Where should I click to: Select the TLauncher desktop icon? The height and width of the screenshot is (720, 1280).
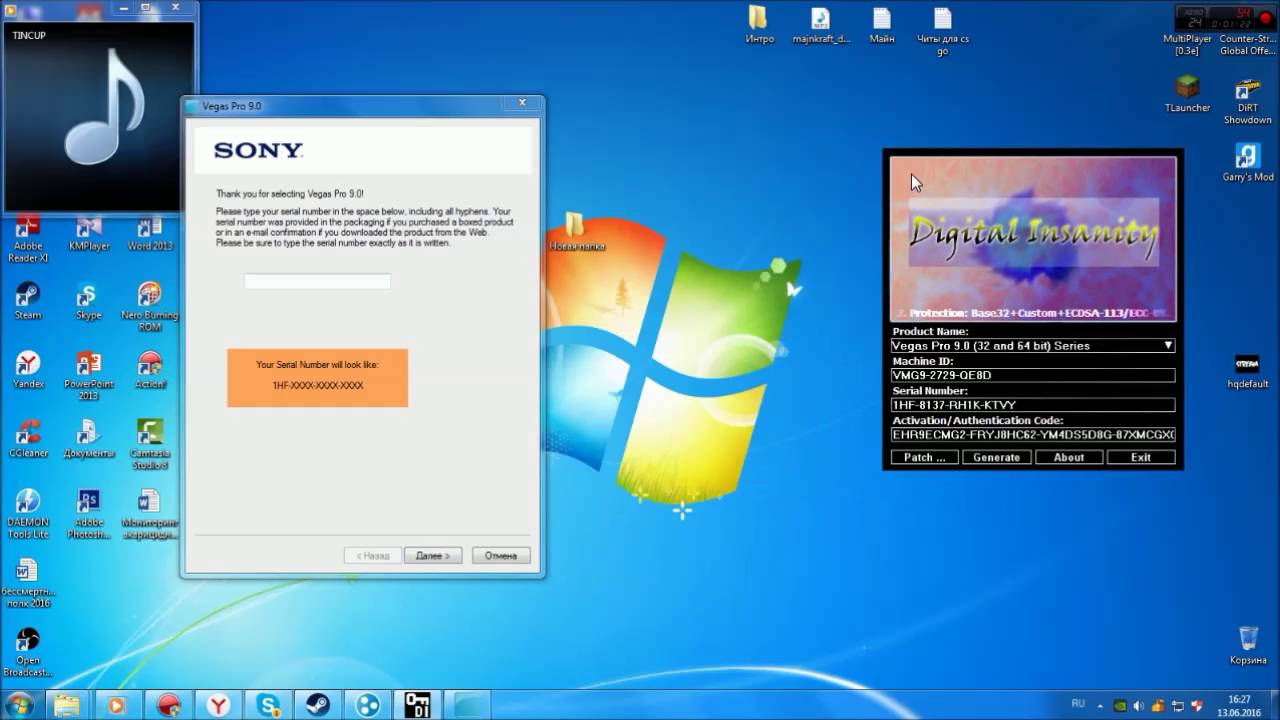pos(1187,94)
